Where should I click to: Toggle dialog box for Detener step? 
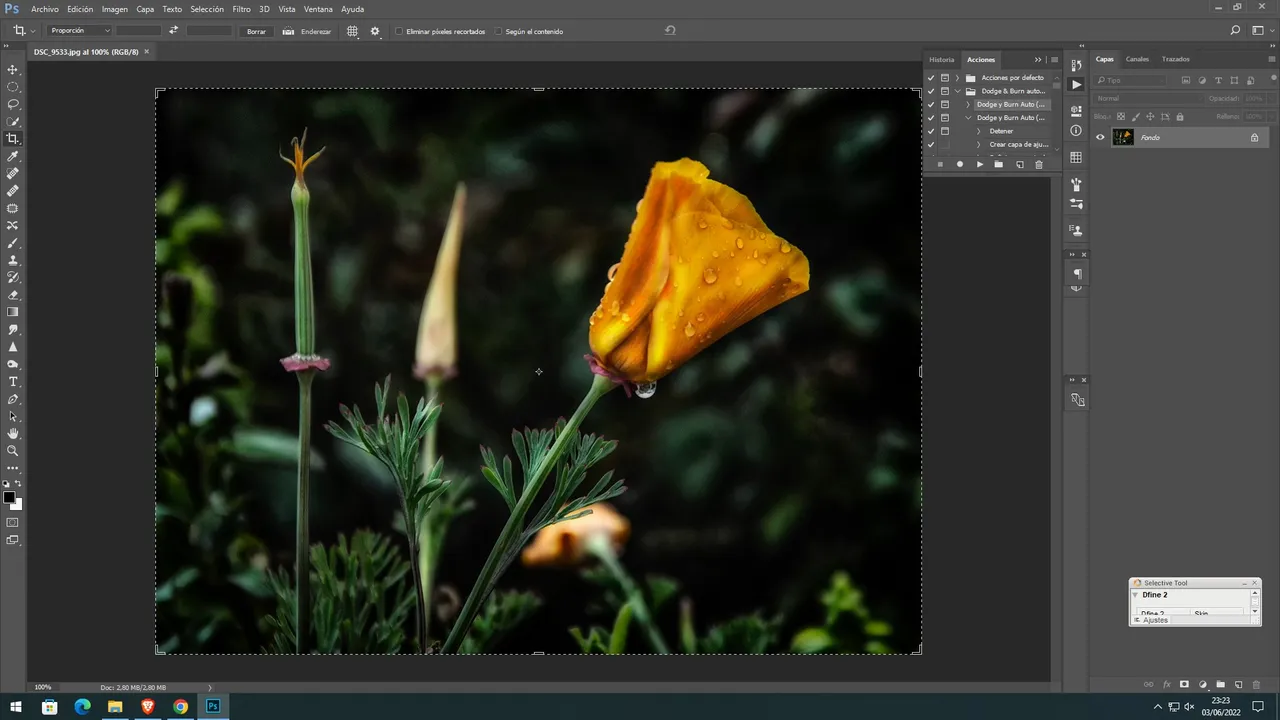[x=945, y=131]
